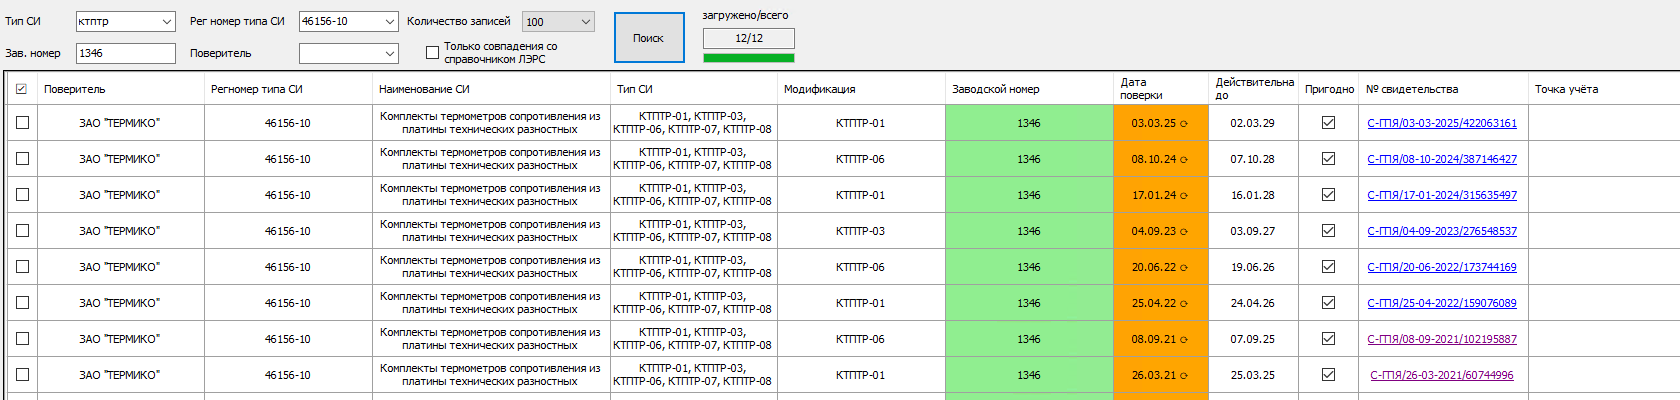The width and height of the screenshot is (1680, 400).
Task: Toggle the select-all checkbox in table header
Action: tap(22, 89)
